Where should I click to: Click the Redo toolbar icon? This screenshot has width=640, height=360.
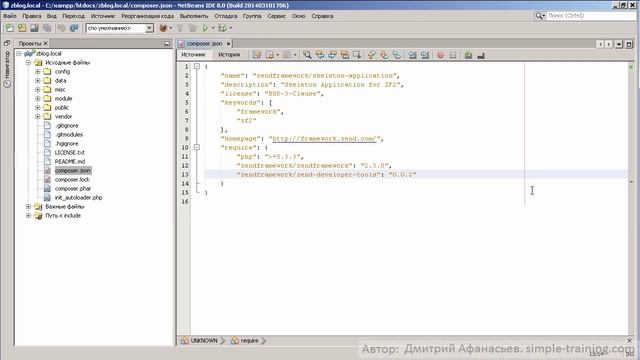(x=74, y=28)
